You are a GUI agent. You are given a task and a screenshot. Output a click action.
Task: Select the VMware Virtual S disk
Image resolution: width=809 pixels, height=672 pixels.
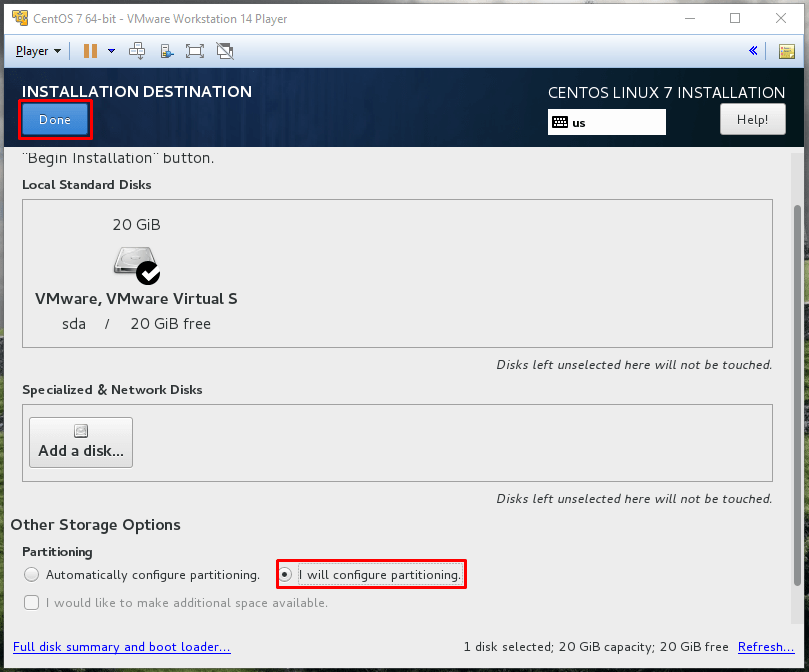(136, 275)
